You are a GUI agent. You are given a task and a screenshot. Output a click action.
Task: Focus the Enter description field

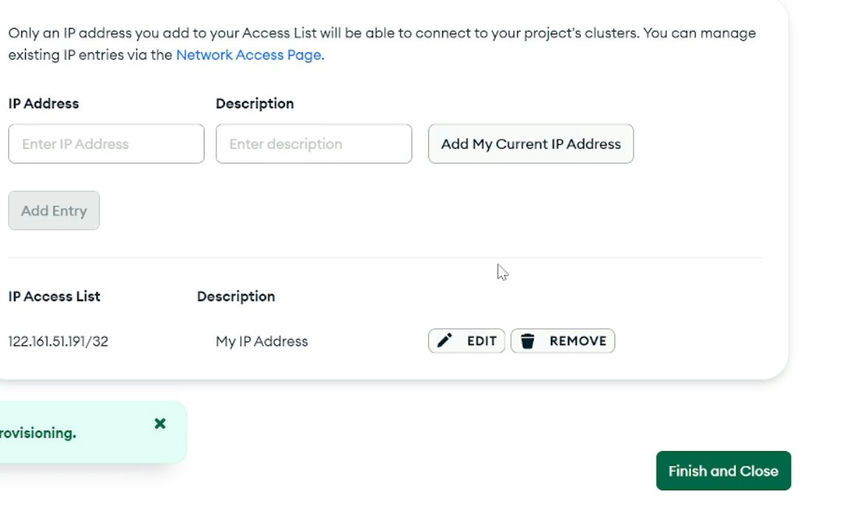(x=314, y=144)
